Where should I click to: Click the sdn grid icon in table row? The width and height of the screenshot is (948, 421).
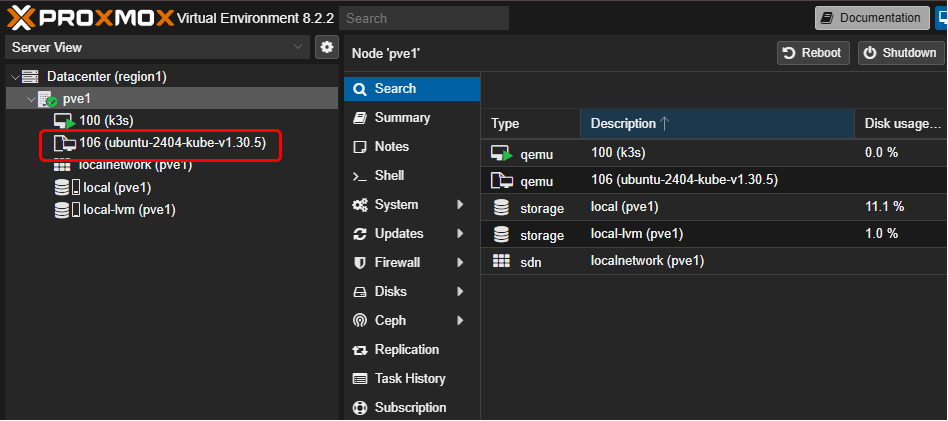click(501, 261)
